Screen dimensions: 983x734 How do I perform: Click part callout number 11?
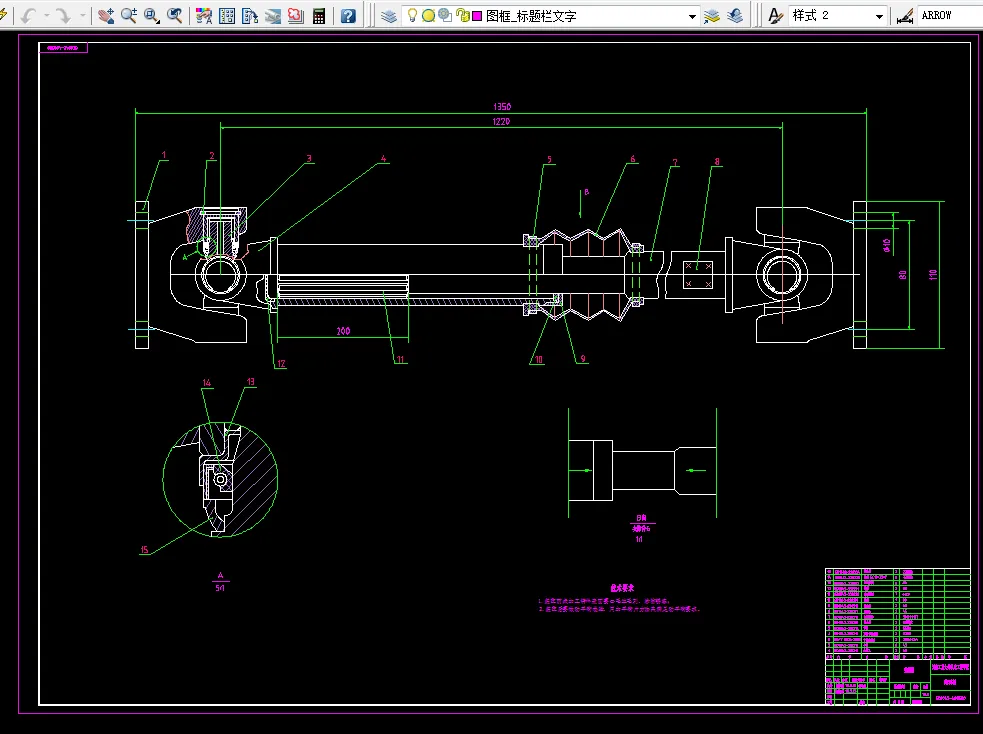point(400,360)
